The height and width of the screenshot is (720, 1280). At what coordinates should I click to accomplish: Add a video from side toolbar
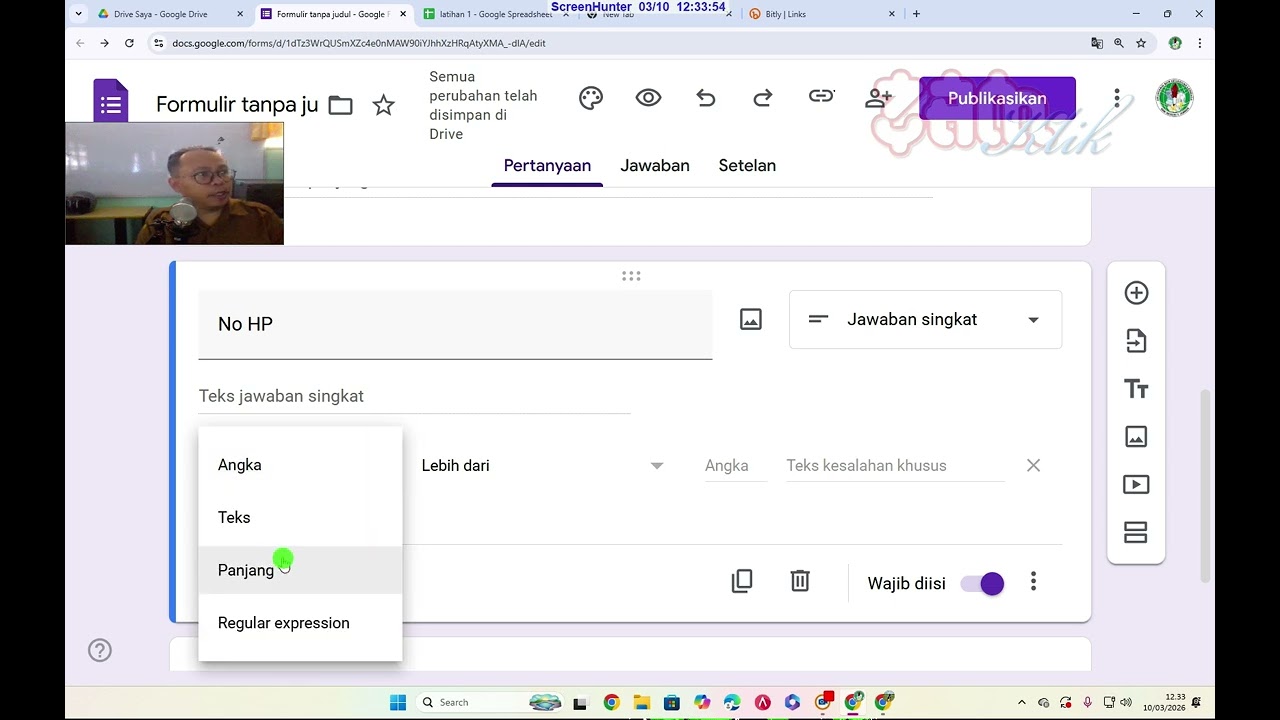(x=1136, y=485)
